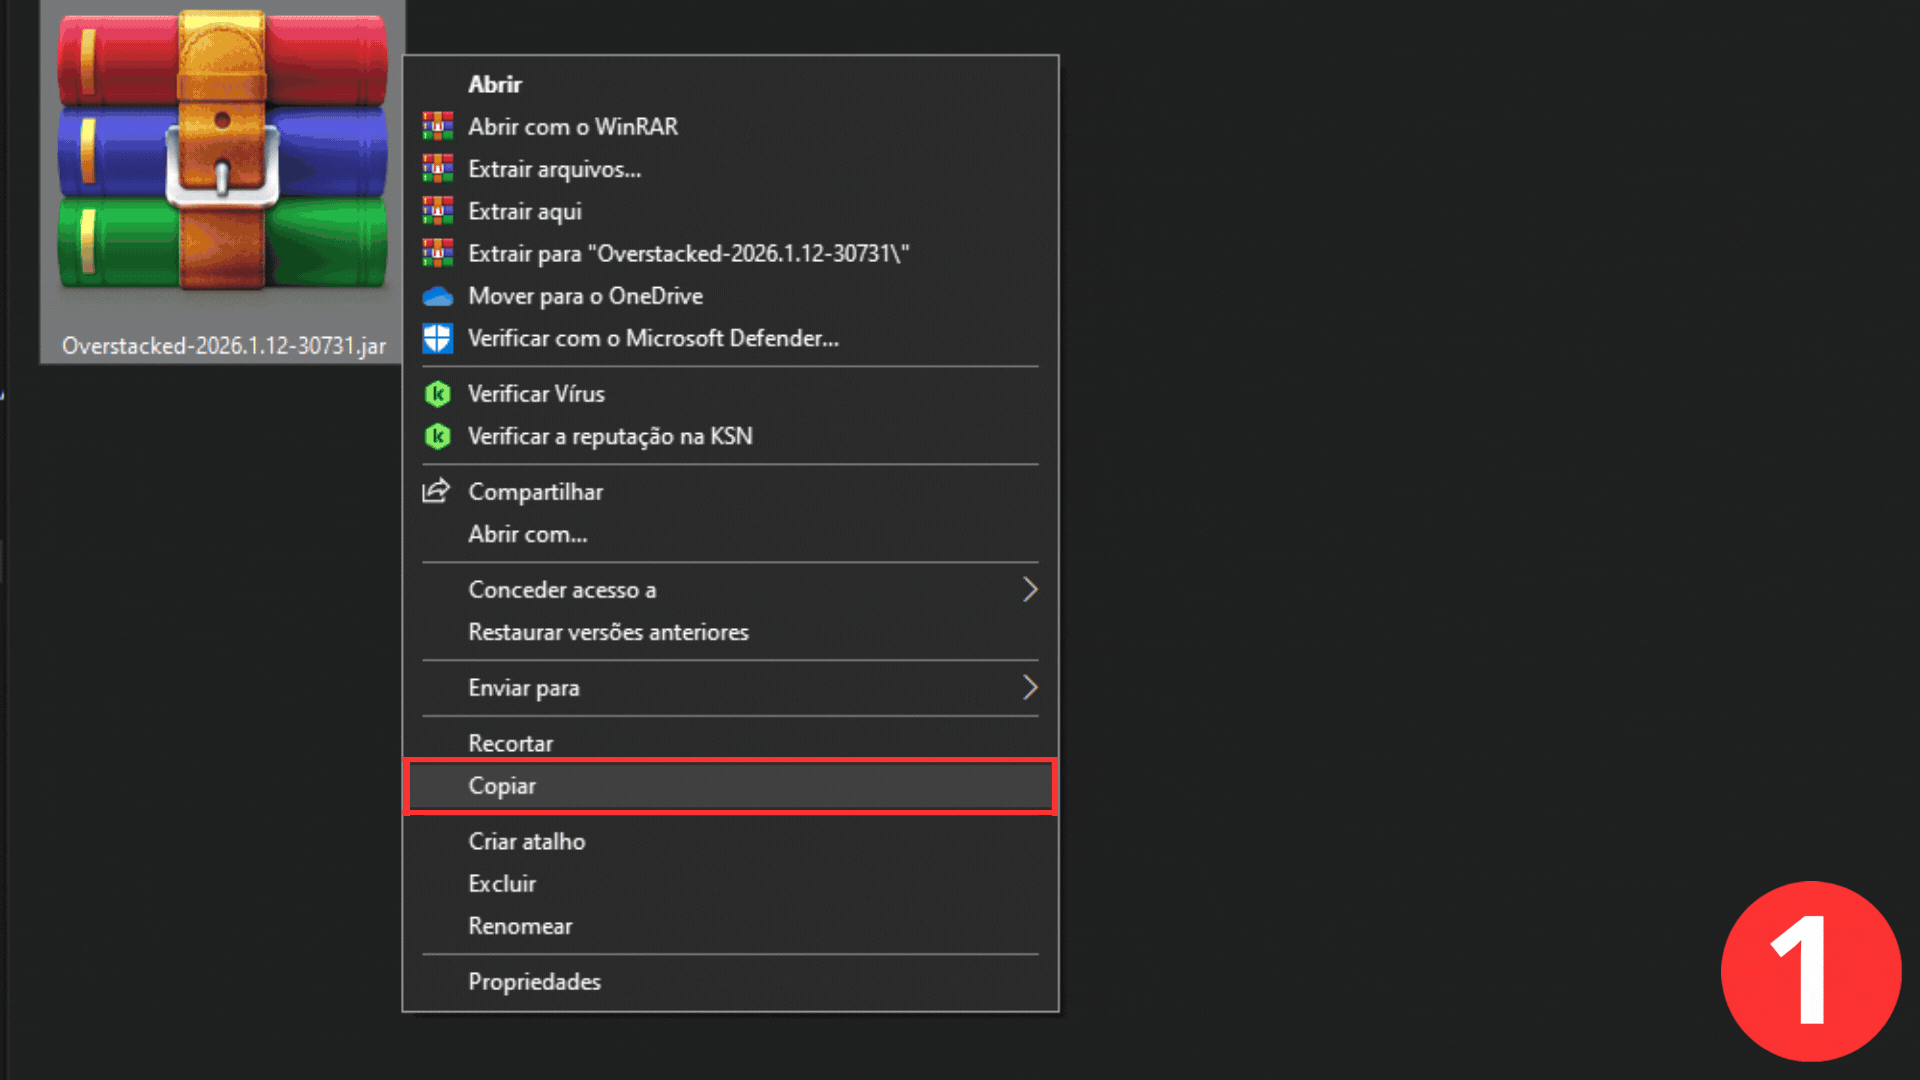The image size is (1920, 1080).
Task: Open the Abrir com... option
Action: (x=527, y=534)
